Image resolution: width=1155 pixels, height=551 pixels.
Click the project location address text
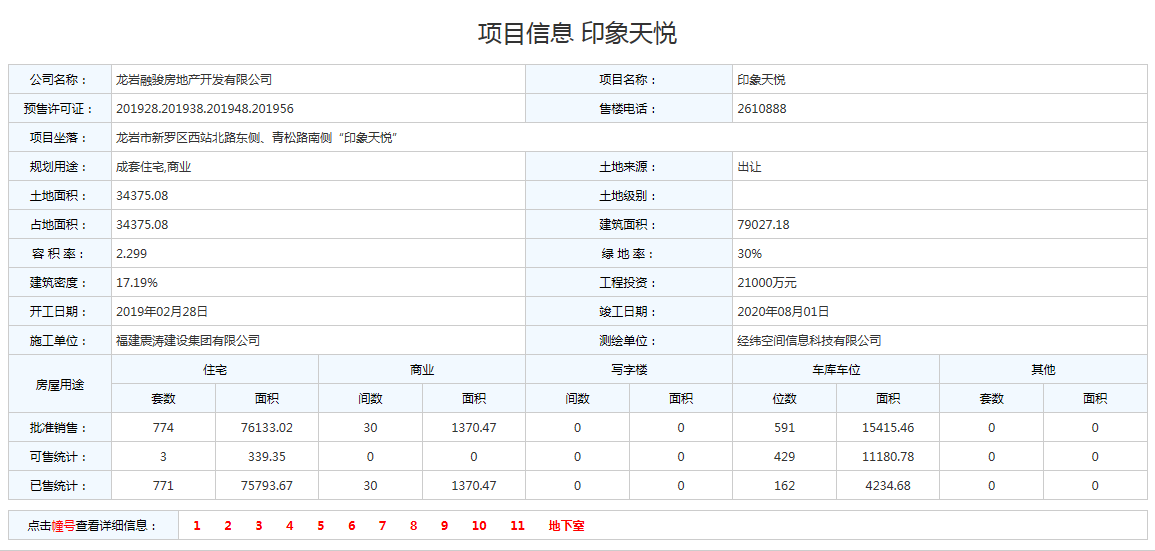[257, 138]
